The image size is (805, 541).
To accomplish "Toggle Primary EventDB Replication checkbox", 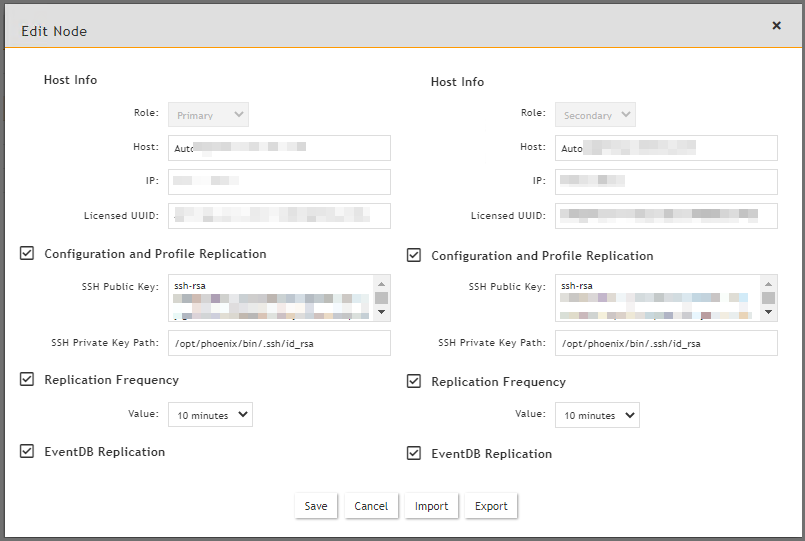I will point(27,451).
